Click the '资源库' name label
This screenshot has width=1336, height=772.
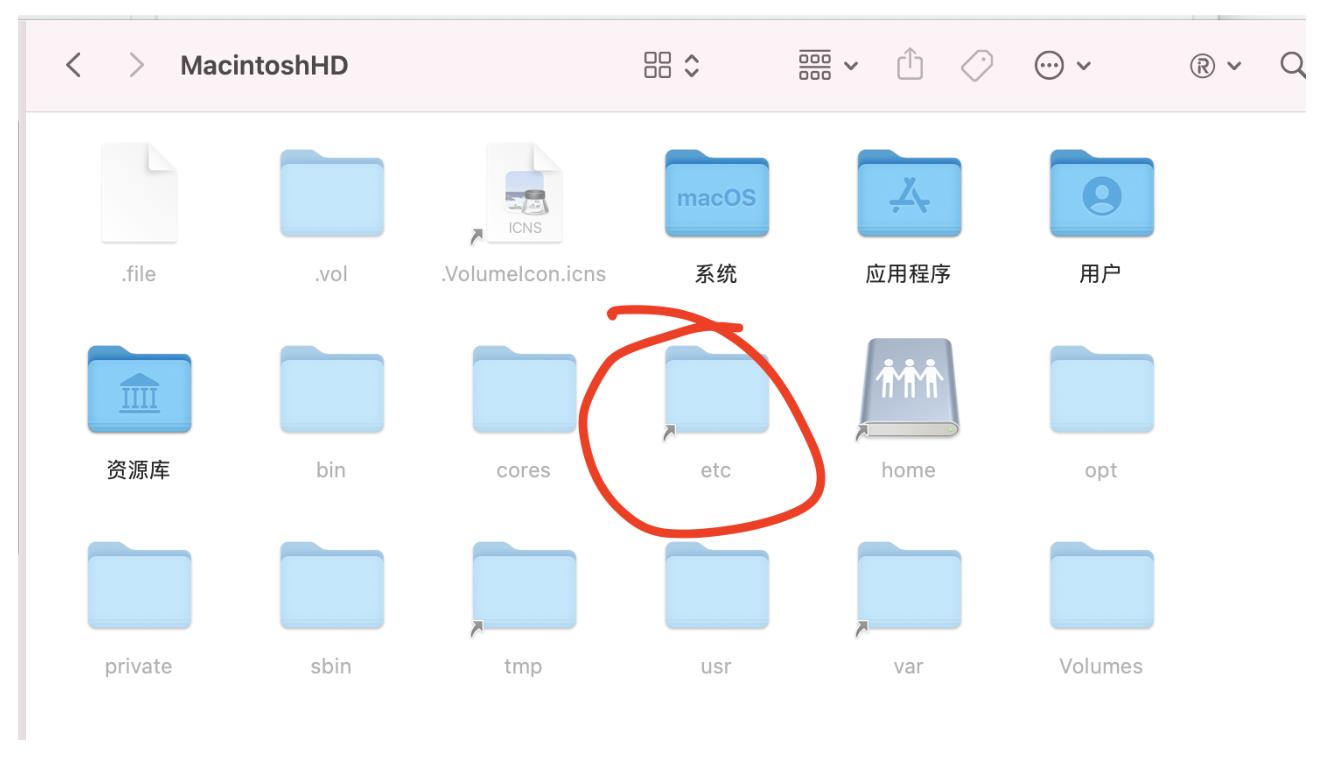click(x=139, y=471)
